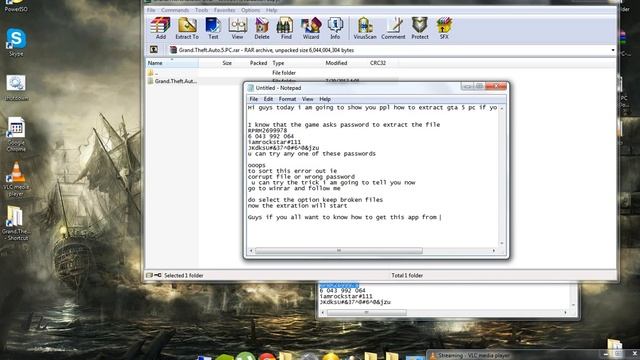Select the Grand.Theft.Aut... folder row
The image size is (640, 360).
(x=172, y=81)
